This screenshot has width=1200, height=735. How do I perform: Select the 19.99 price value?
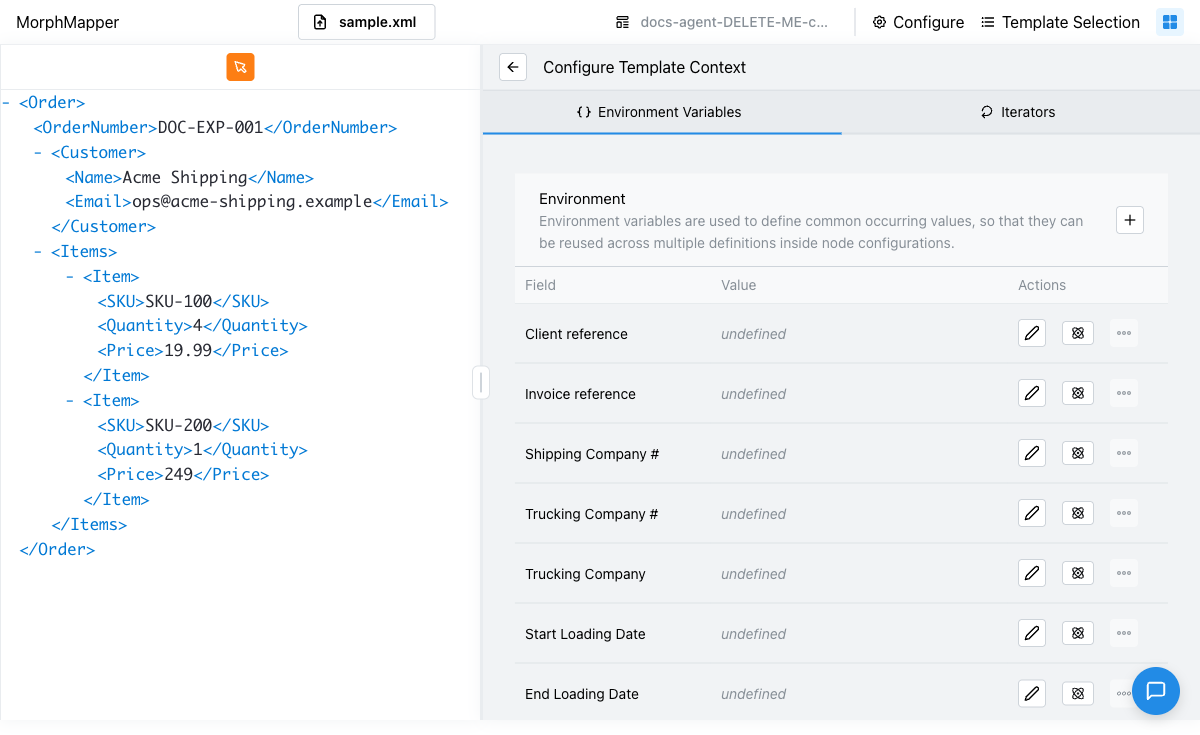point(188,350)
